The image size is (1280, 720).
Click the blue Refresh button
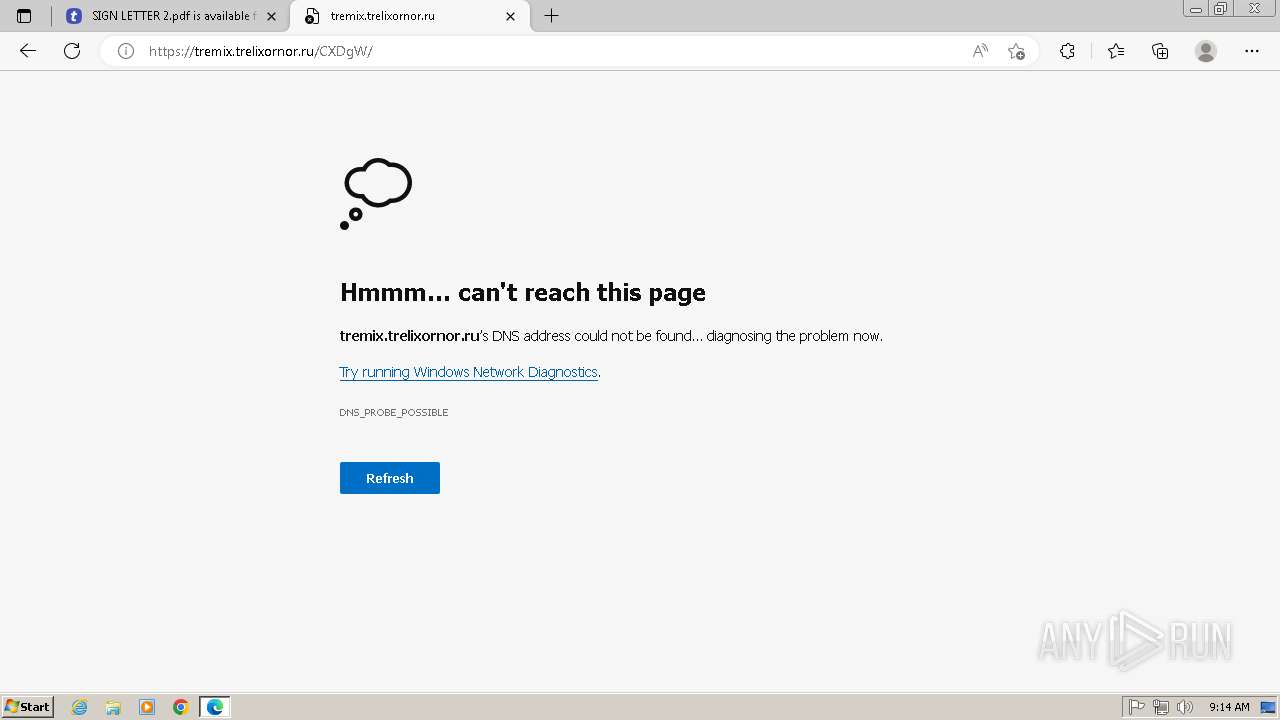(390, 478)
